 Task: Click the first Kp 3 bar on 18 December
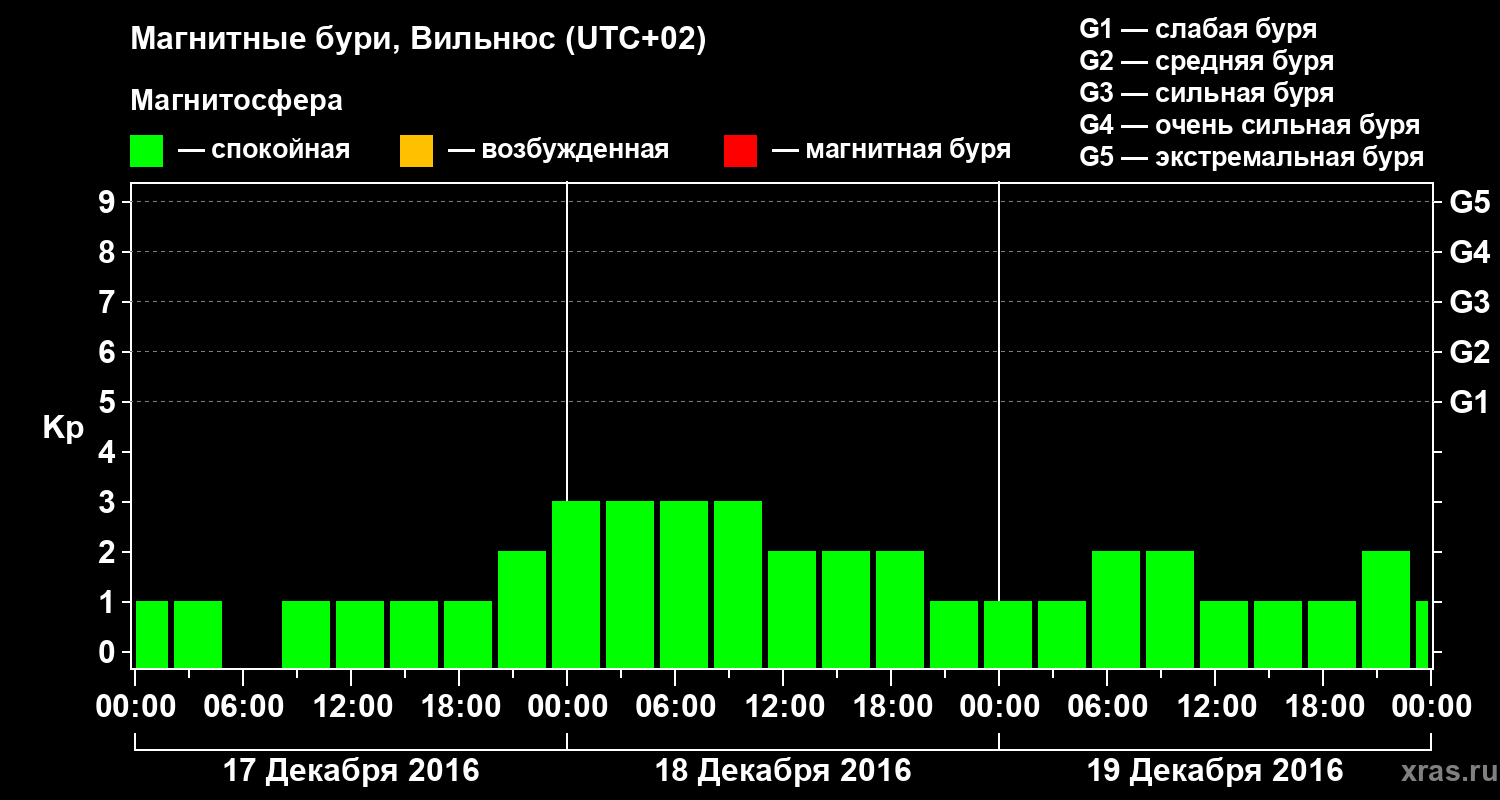pyautogui.click(x=576, y=584)
